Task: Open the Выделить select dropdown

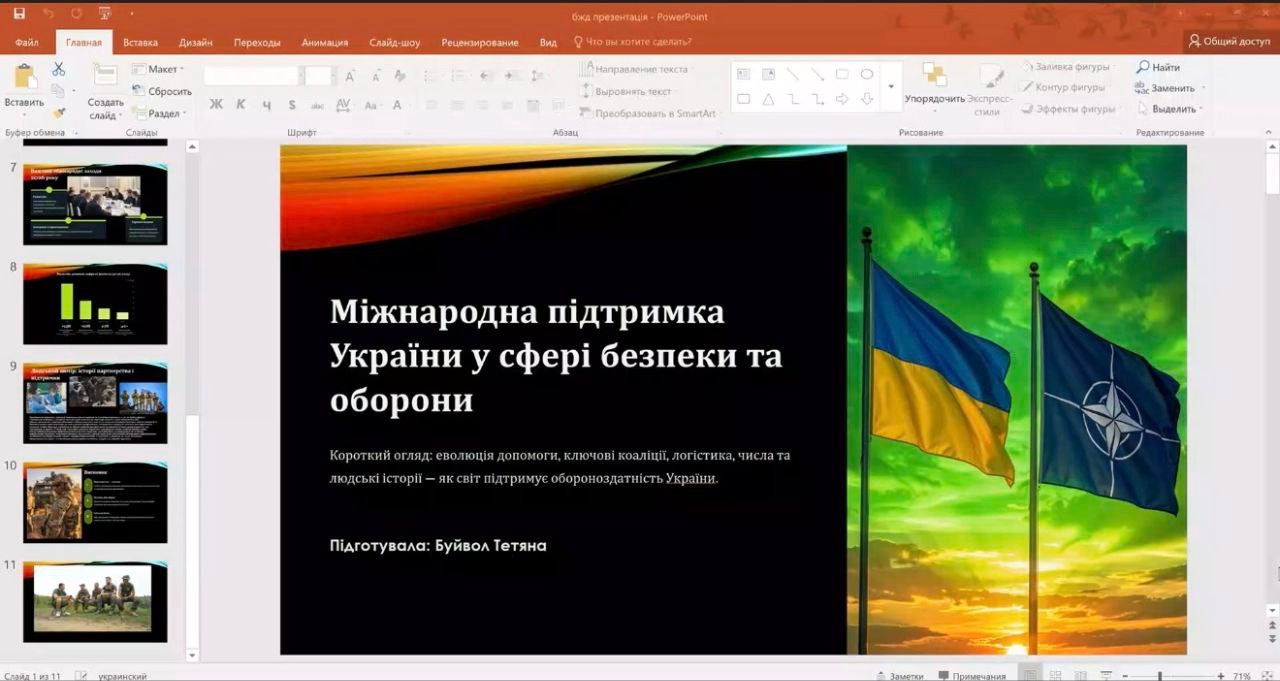Action: [x=1170, y=109]
